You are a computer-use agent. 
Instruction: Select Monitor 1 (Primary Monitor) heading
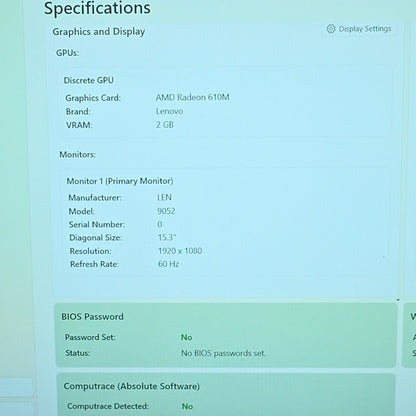point(120,181)
